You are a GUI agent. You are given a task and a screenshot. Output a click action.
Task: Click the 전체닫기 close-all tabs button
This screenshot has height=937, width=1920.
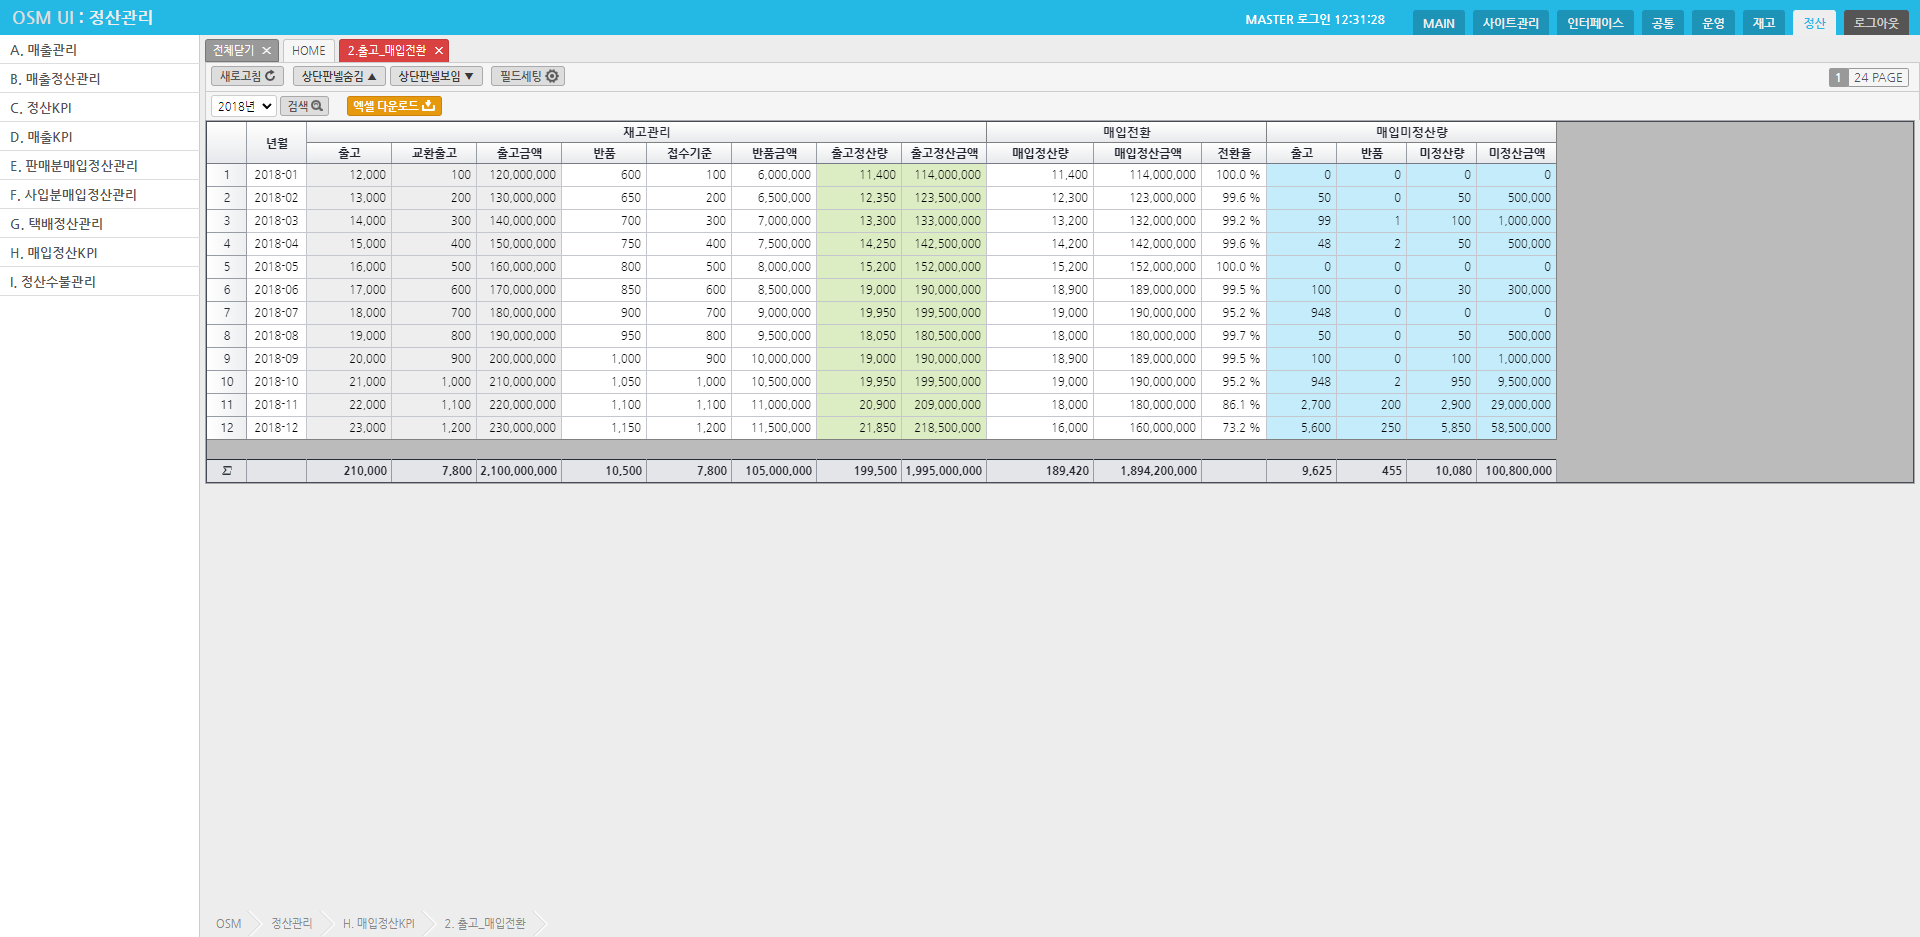pos(242,51)
